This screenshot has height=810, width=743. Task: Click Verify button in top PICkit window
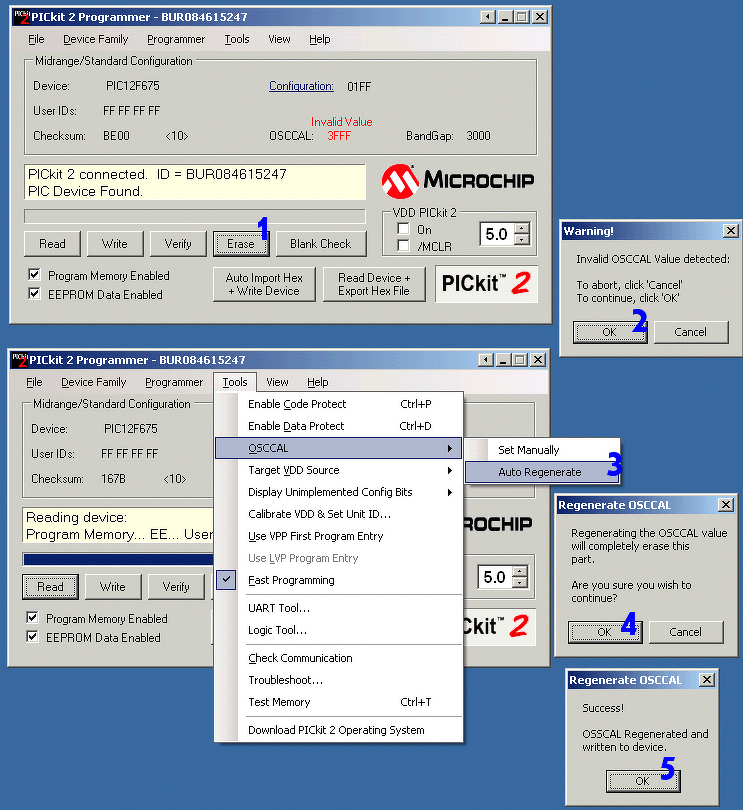point(178,244)
